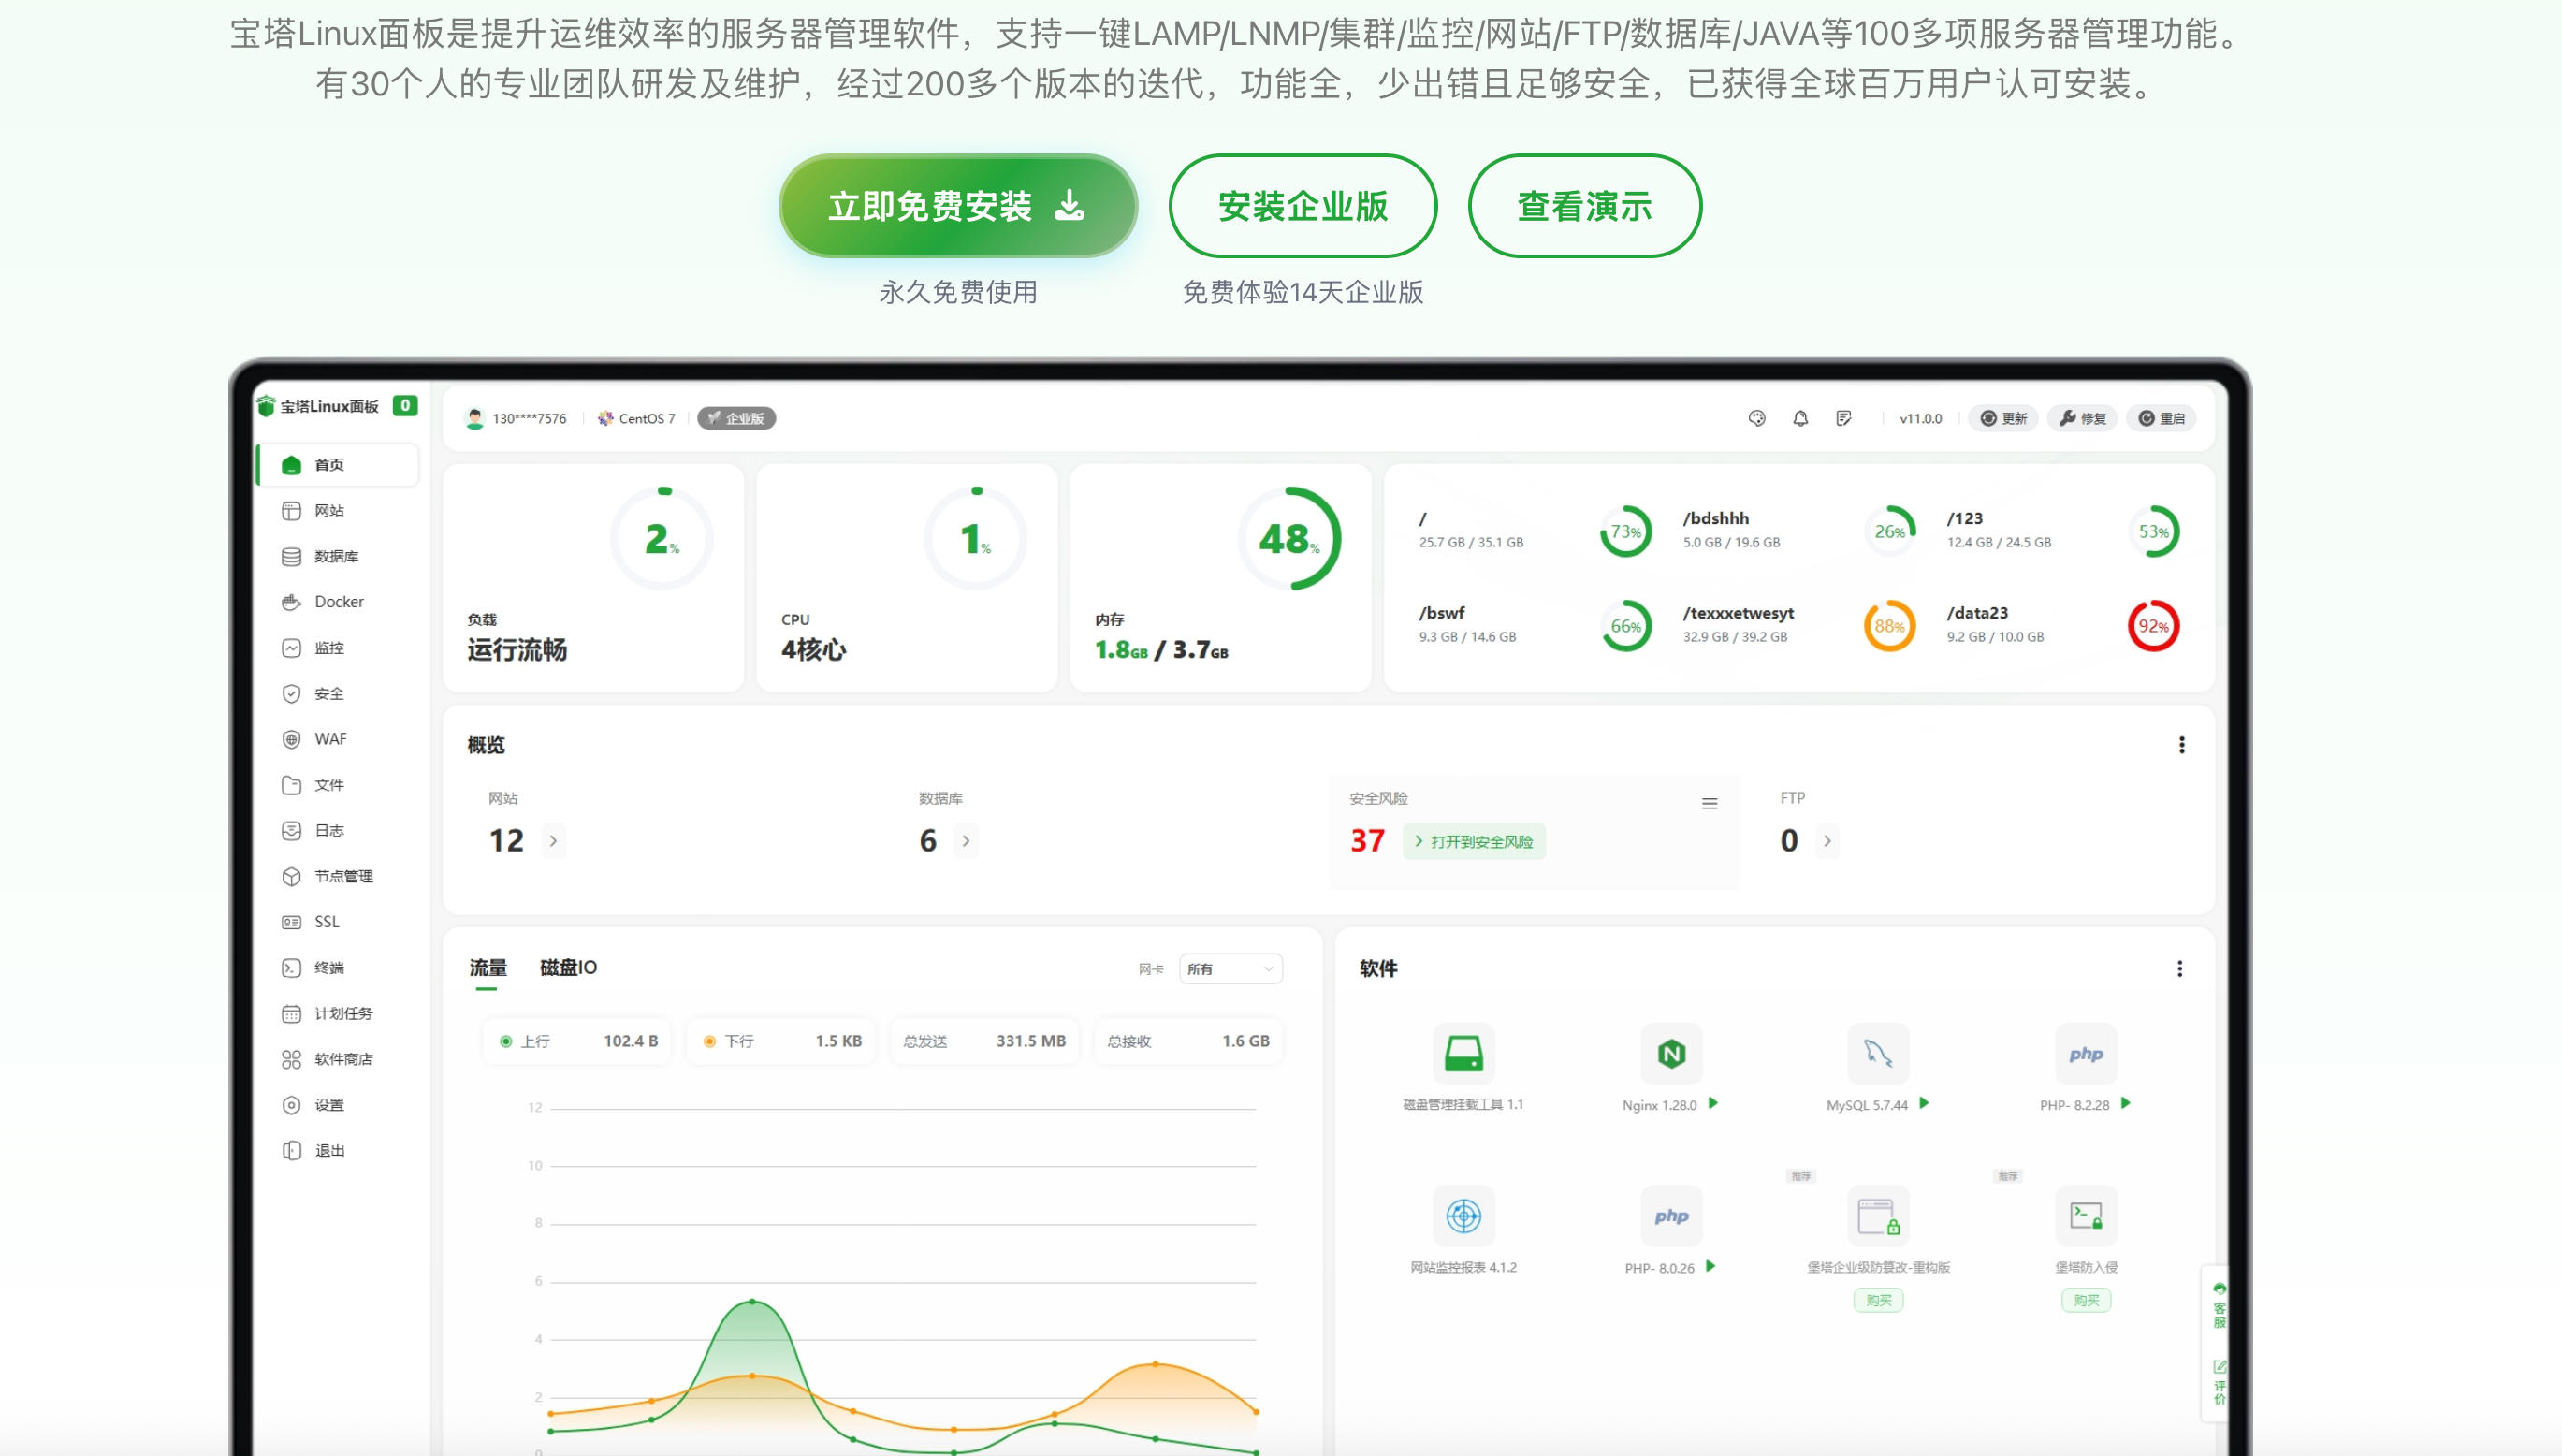Click the 设置 gear sidebar icon

pyautogui.click(x=291, y=1105)
